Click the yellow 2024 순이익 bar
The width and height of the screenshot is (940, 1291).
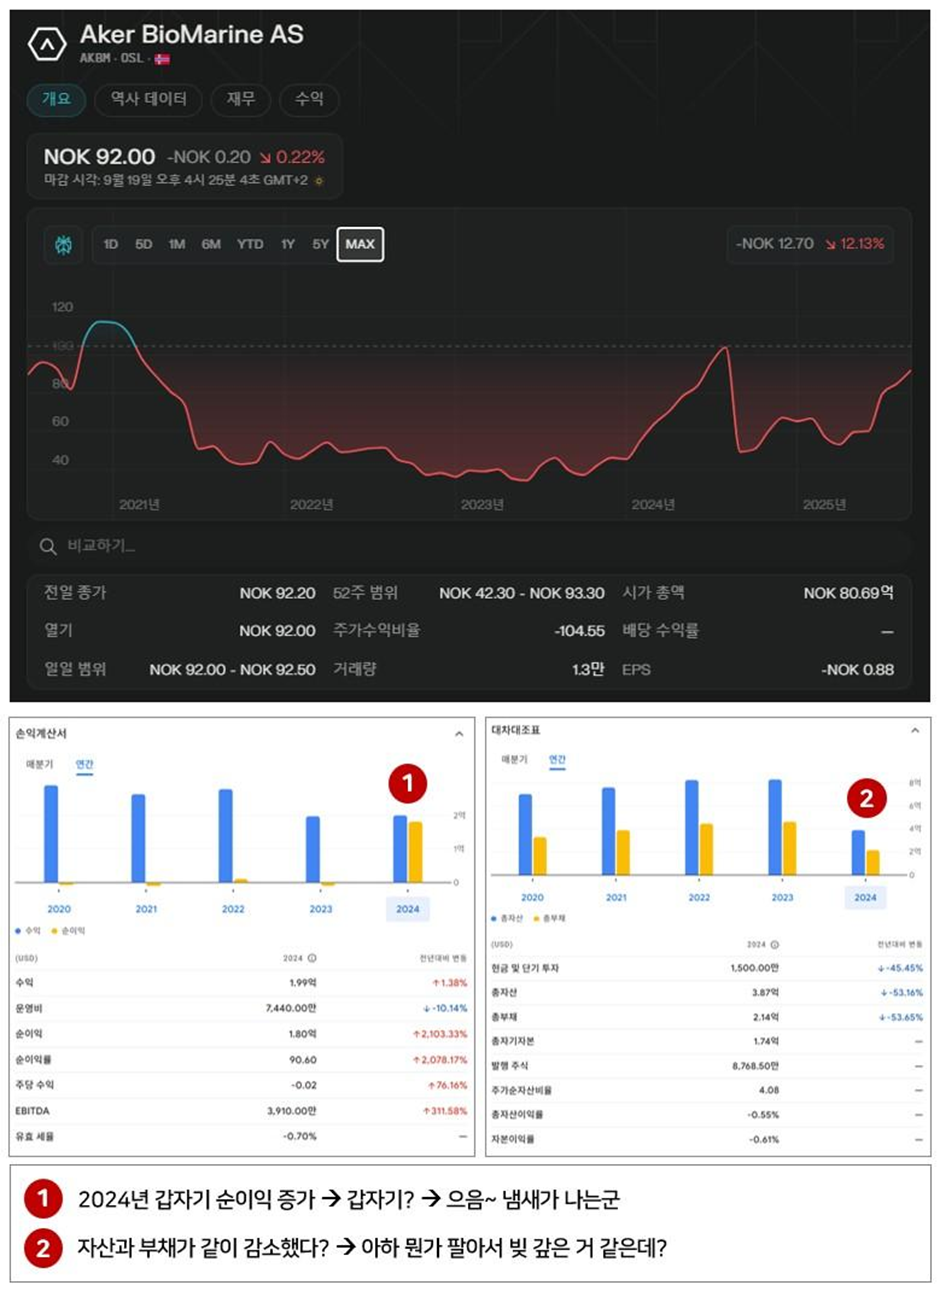point(415,852)
